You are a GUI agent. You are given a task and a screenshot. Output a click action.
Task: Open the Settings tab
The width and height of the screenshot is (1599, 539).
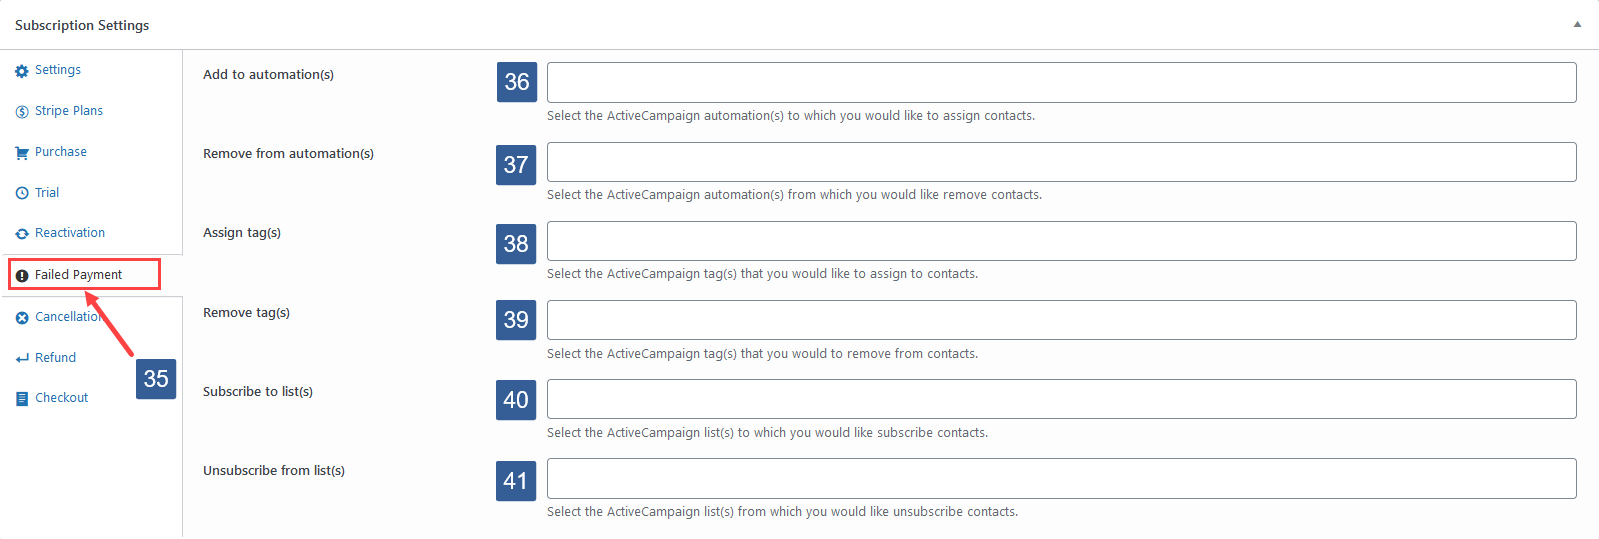click(57, 70)
